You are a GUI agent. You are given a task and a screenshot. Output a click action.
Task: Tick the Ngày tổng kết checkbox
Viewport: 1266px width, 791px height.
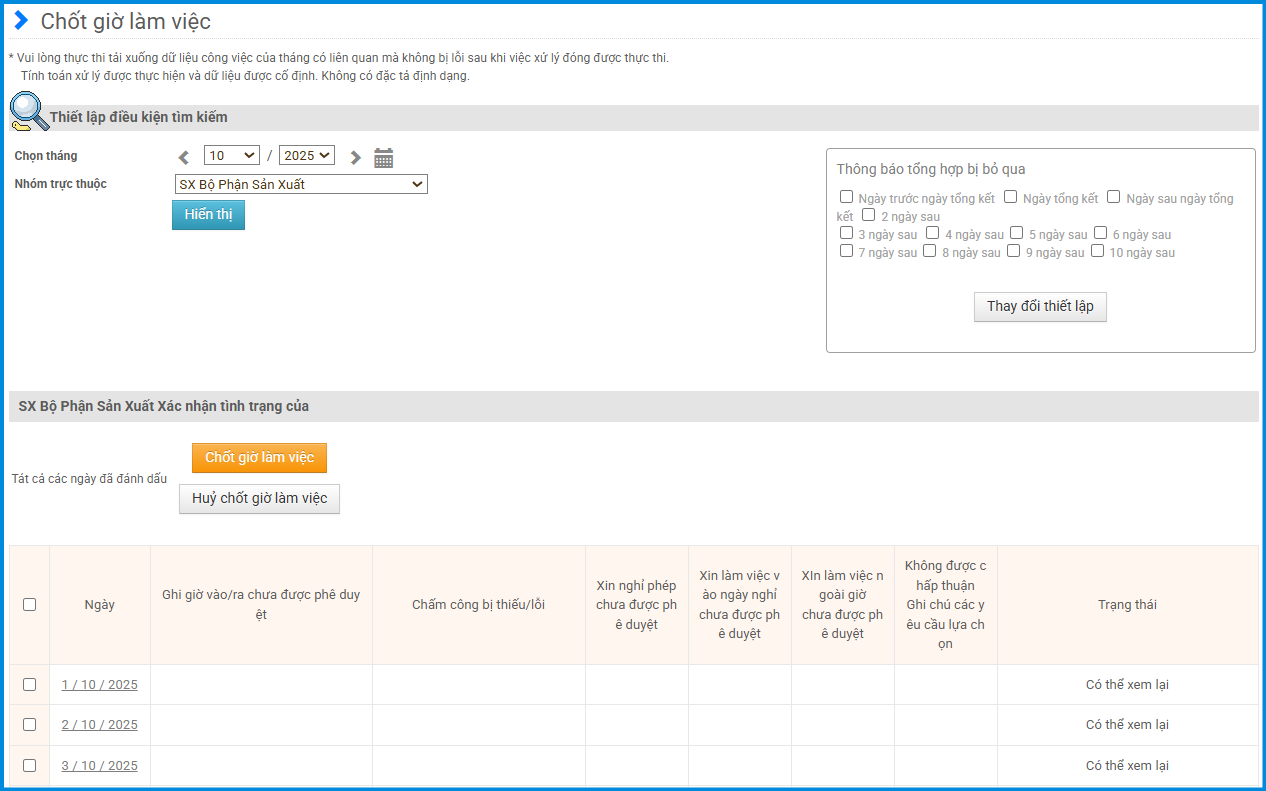click(1011, 197)
